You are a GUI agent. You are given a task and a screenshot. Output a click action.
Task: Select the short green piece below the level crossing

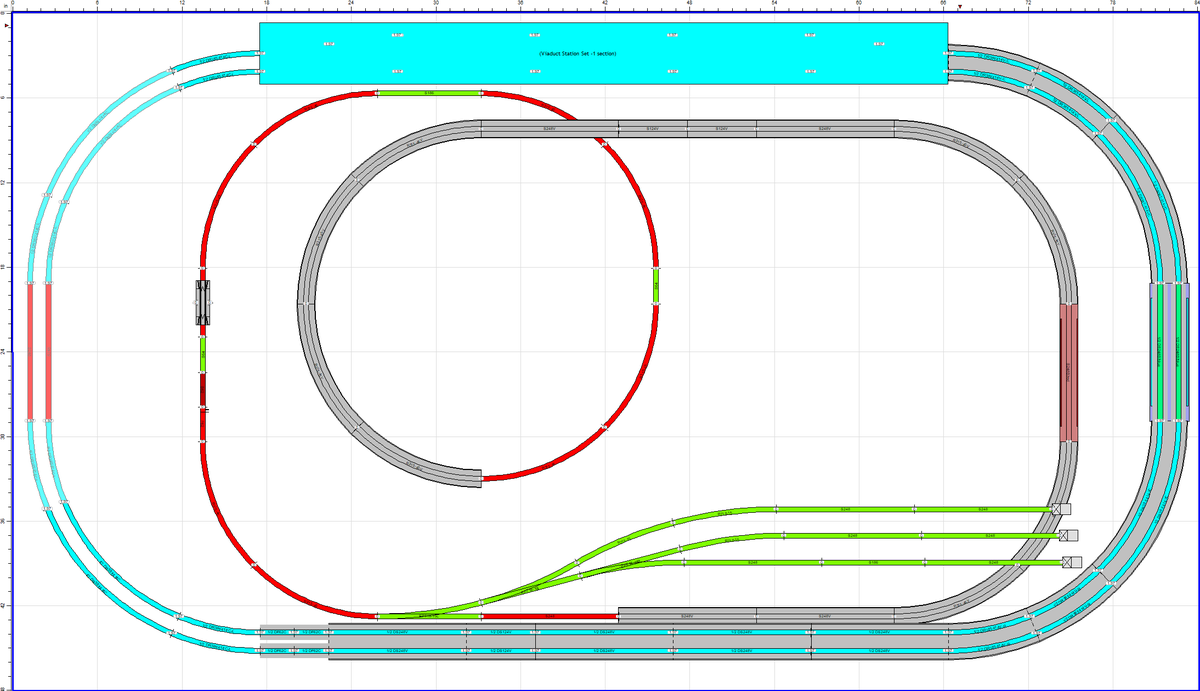[x=202, y=353]
